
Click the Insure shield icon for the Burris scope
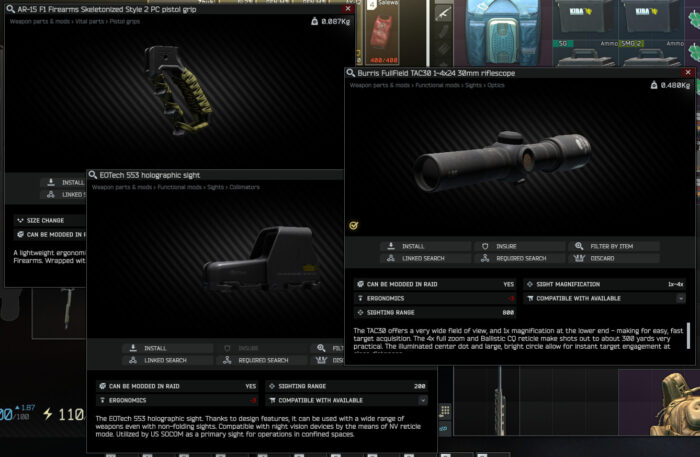[485, 246]
